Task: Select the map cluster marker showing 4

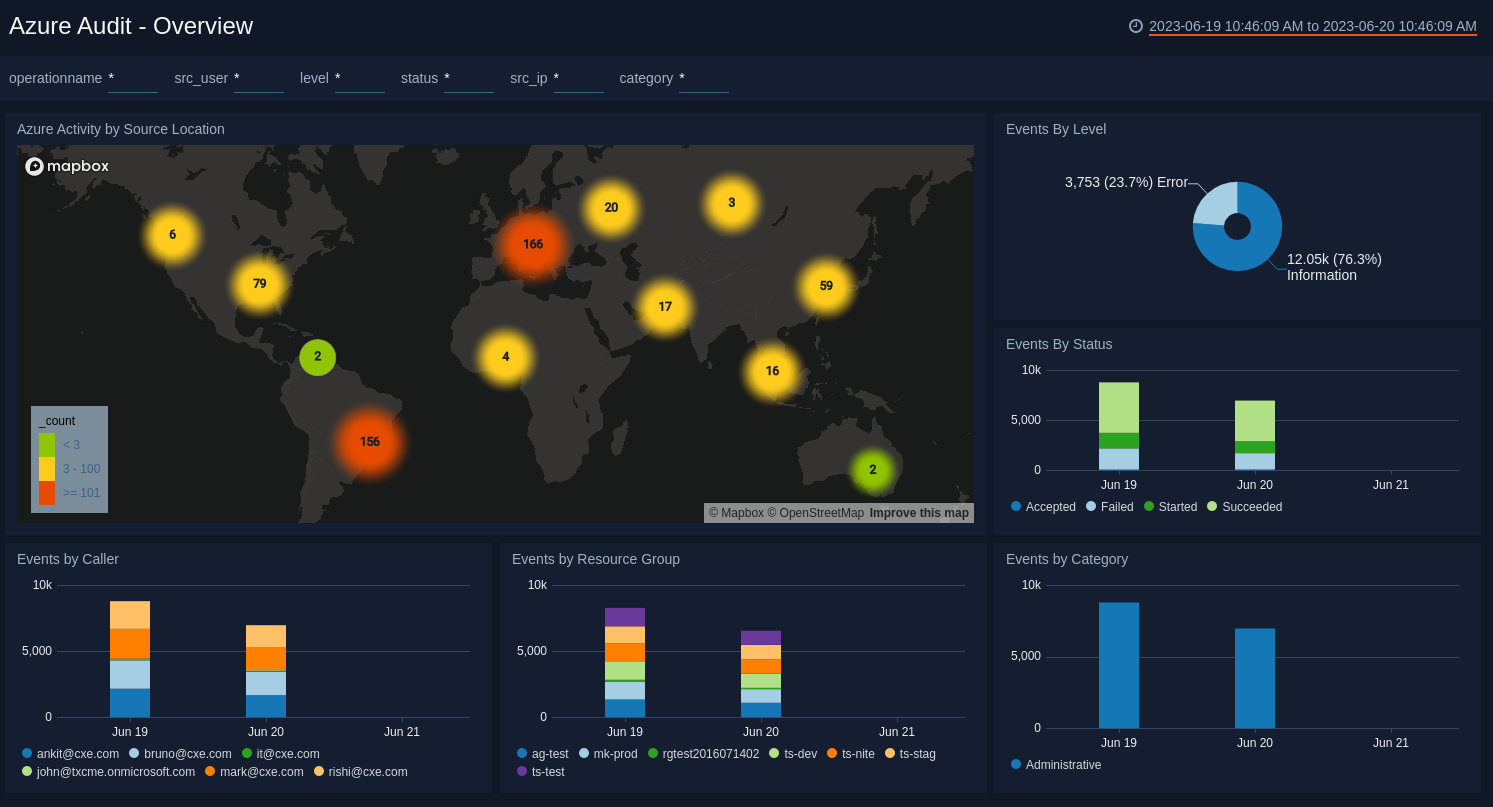Action: point(505,357)
